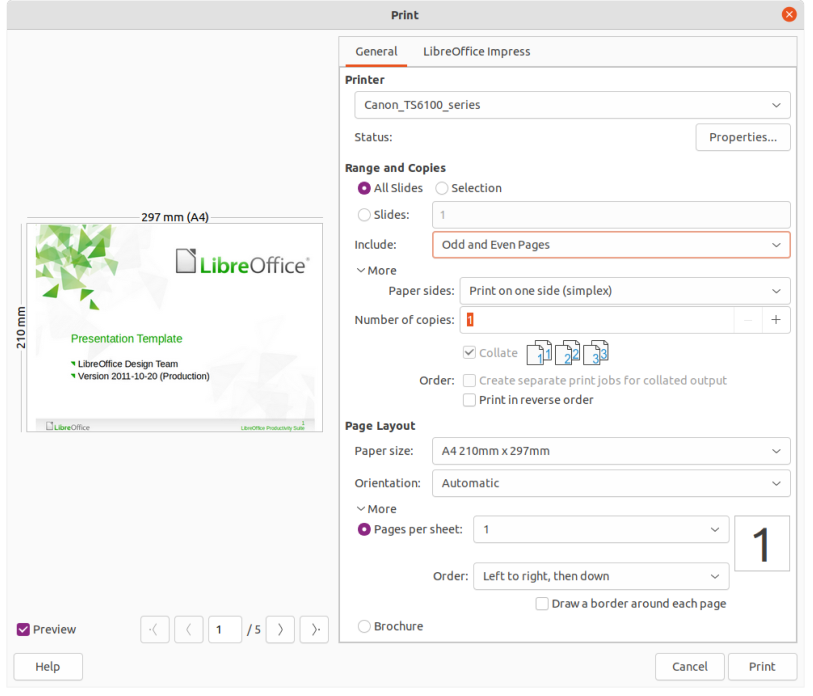
Task: Advance to the next preview page
Action: click(x=281, y=630)
